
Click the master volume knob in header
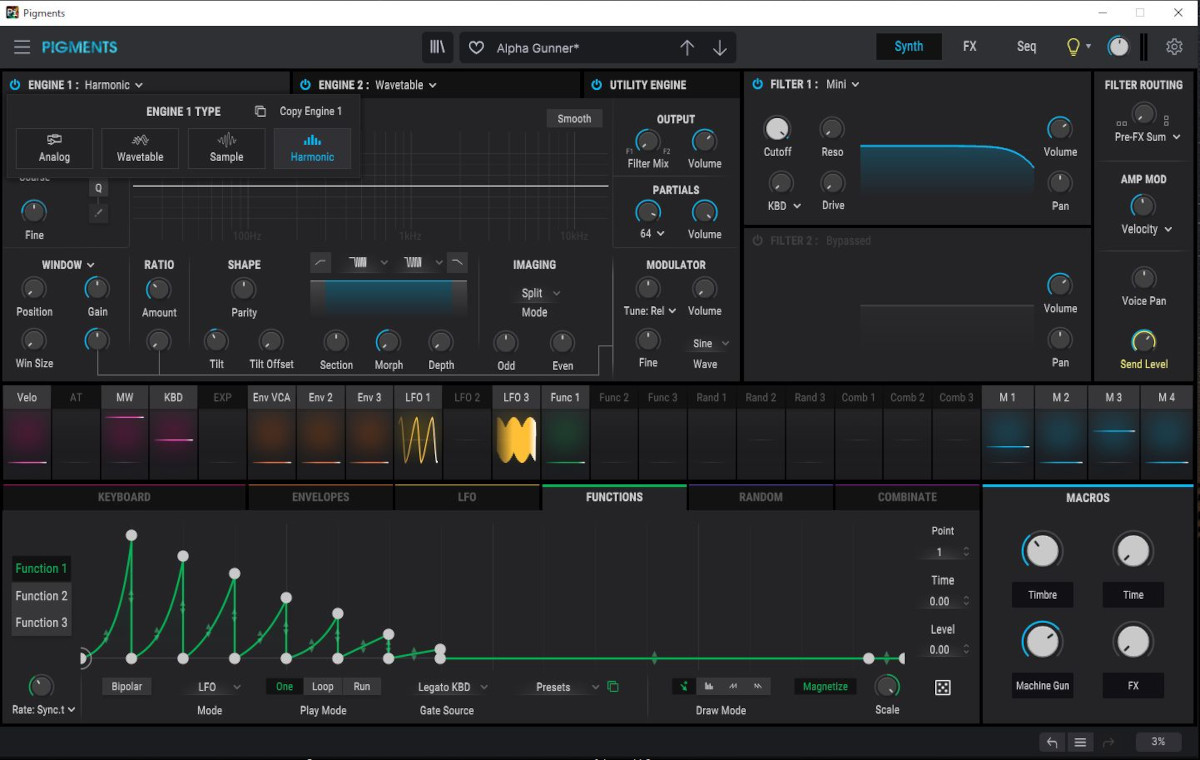[1118, 47]
